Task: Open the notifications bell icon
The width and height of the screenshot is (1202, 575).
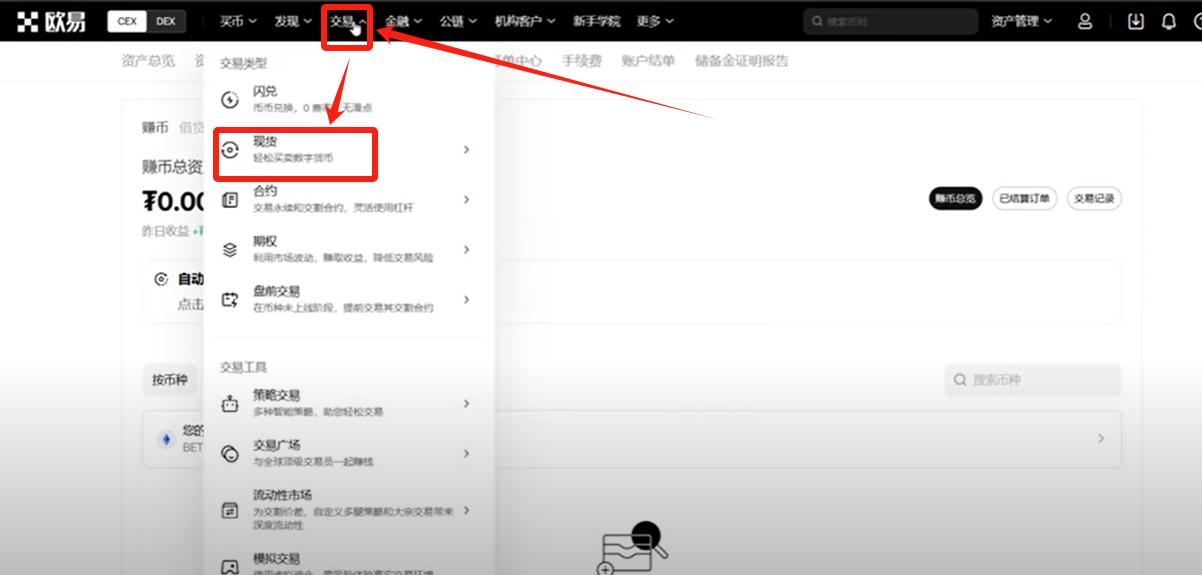Action: tap(1168, 21)
